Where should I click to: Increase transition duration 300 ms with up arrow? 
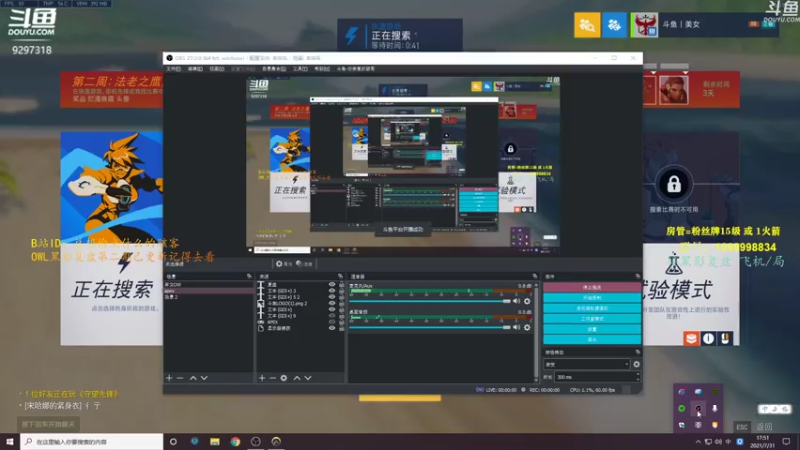[638, 374]
